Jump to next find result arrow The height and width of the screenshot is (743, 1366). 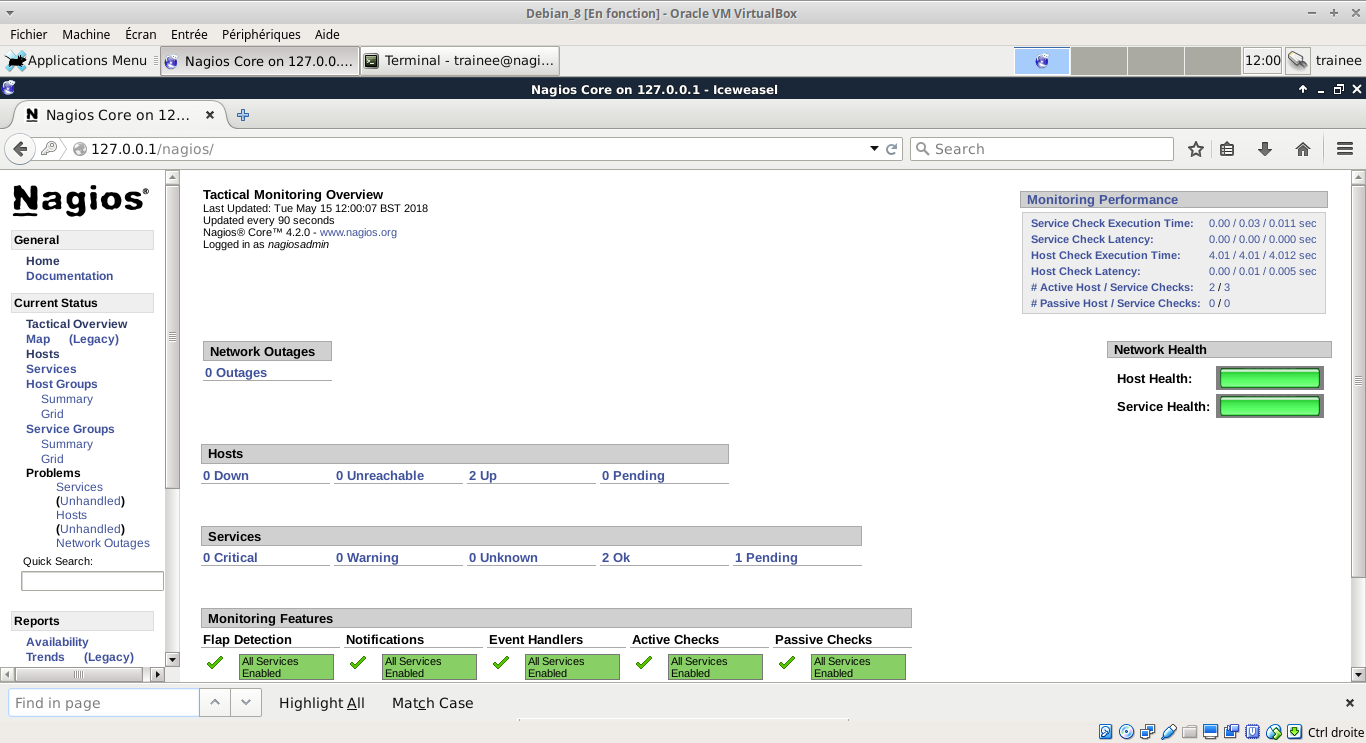[x=246, y=703]
